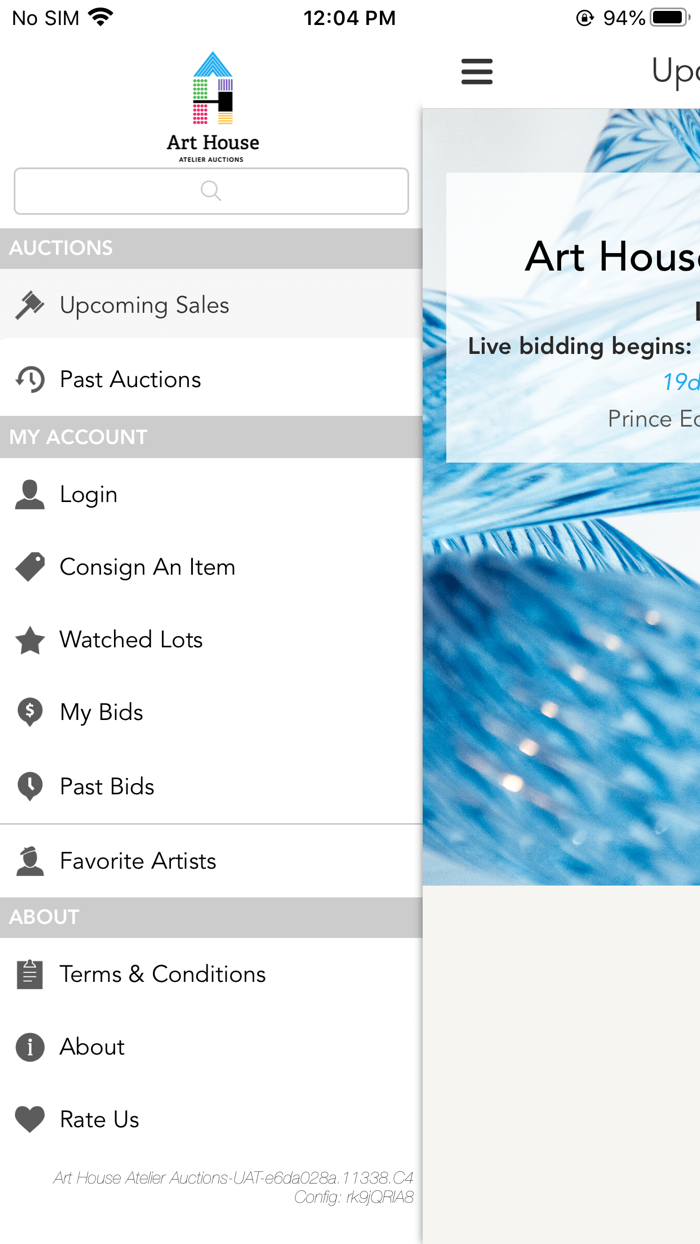Tap the Login menu item
This screenshot has width=700, height=1244.
(89, 494)
